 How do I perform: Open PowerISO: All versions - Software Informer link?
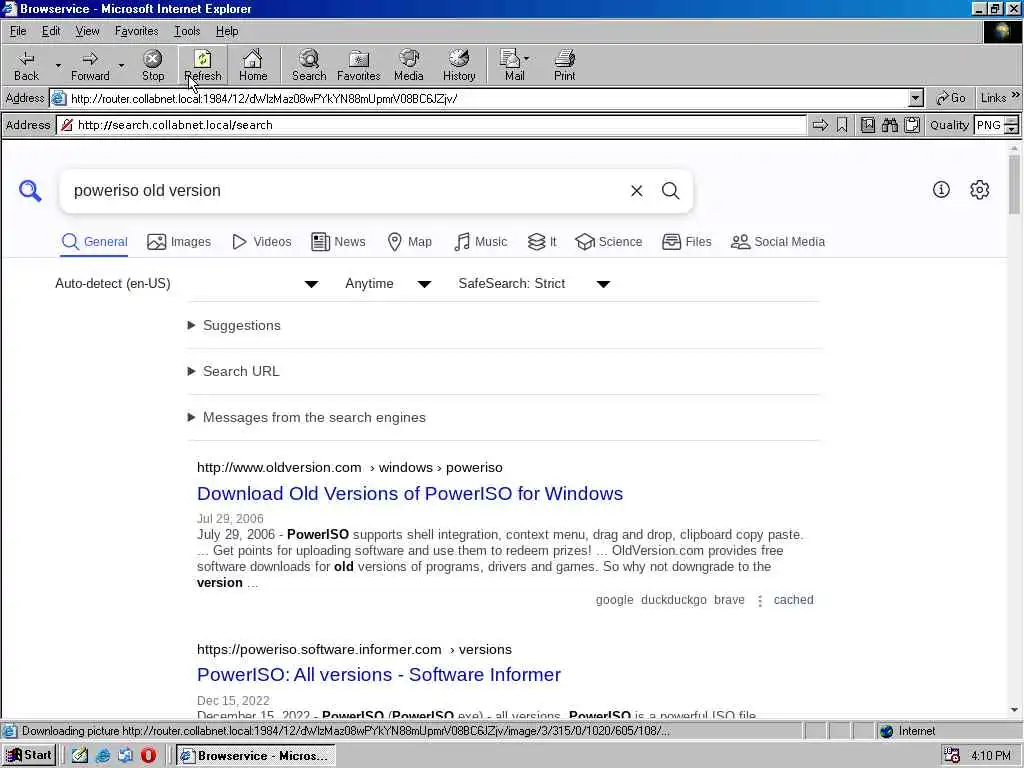coord(379,674)
